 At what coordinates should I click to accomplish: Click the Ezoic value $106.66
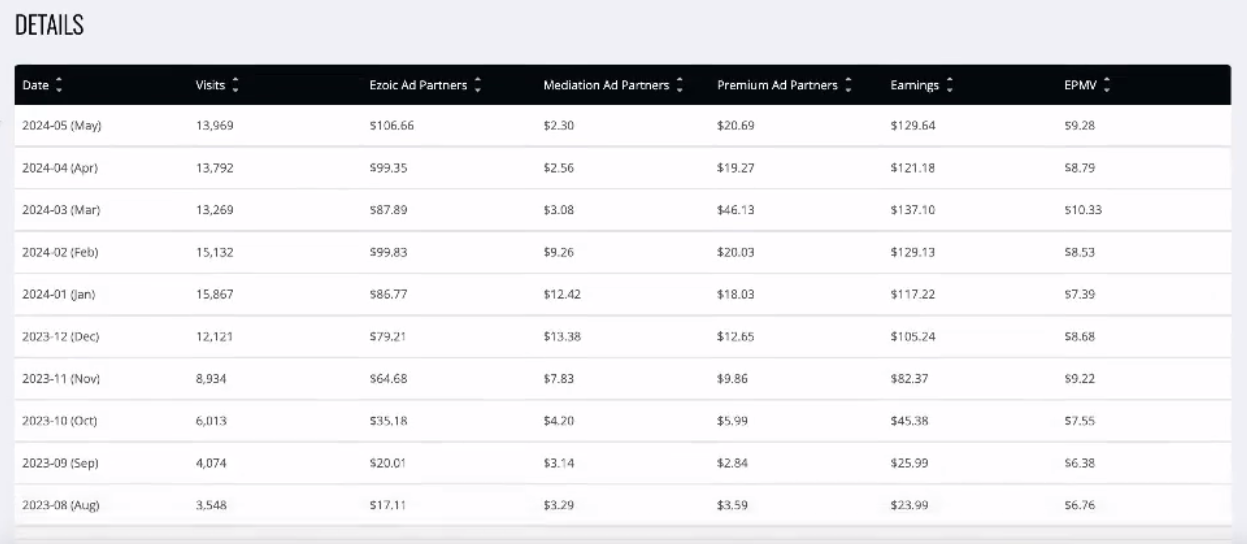(392, 126)
